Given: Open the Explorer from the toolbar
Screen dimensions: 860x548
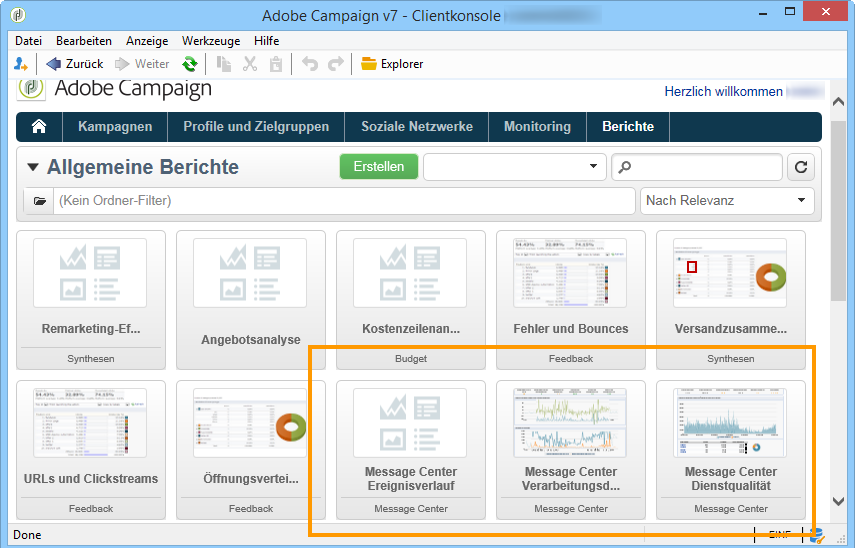Looking at the screenshot, I should [x=392, y=64].
